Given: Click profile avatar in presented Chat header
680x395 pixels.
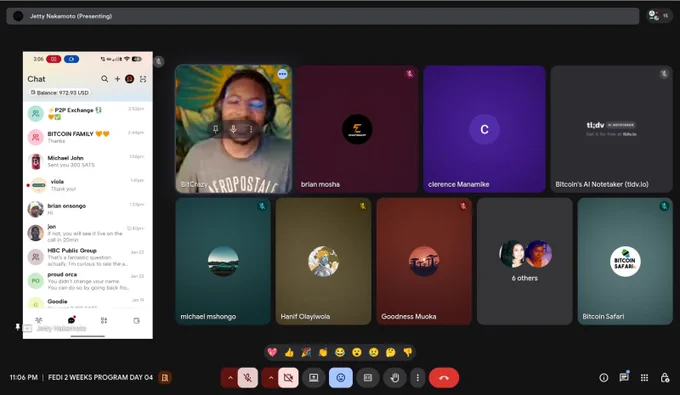Looking at the screenshot, I should coord(130,79).
